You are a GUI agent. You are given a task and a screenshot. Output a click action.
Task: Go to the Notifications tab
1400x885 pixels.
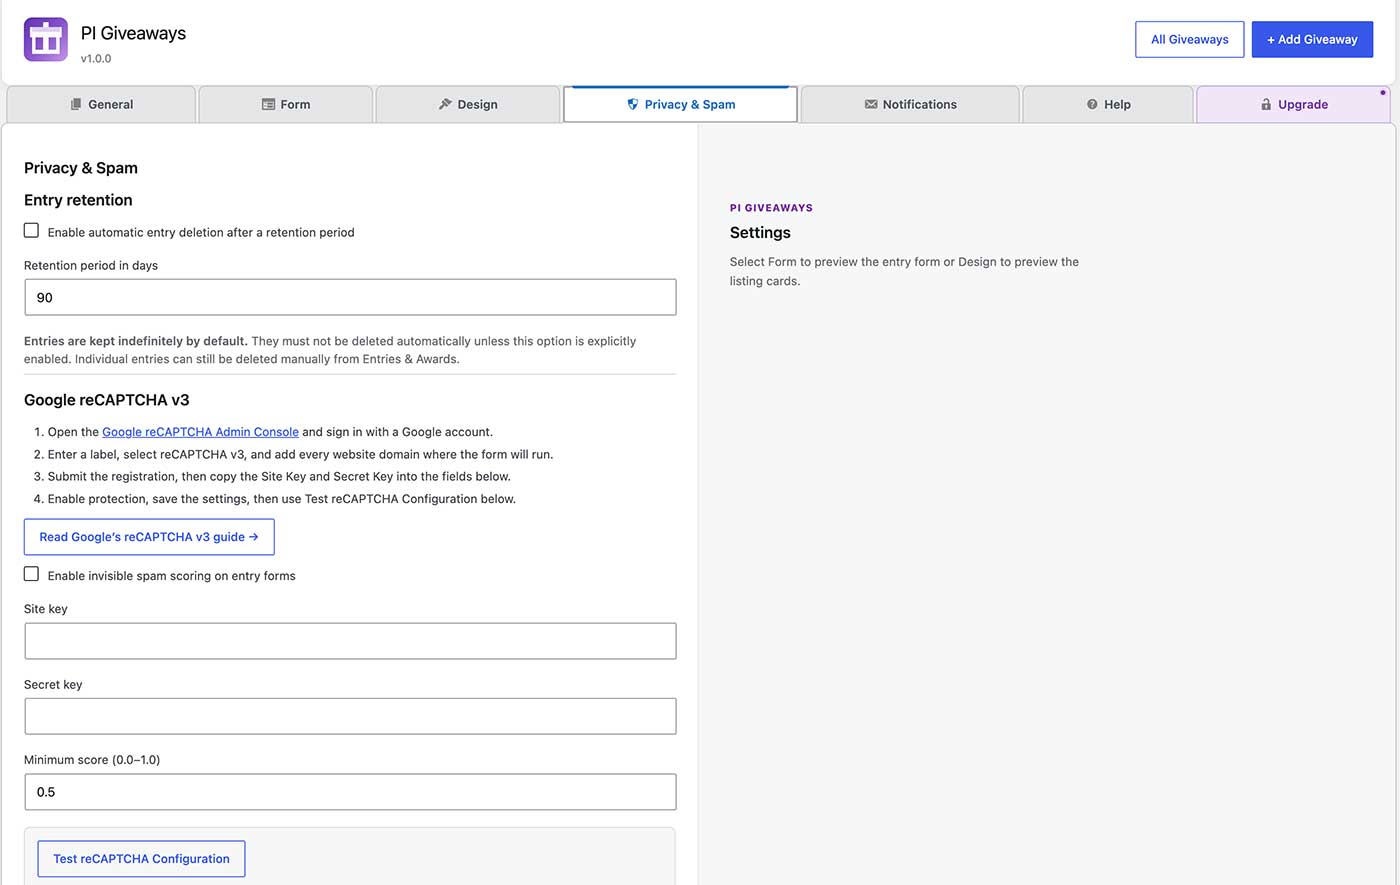910,104
